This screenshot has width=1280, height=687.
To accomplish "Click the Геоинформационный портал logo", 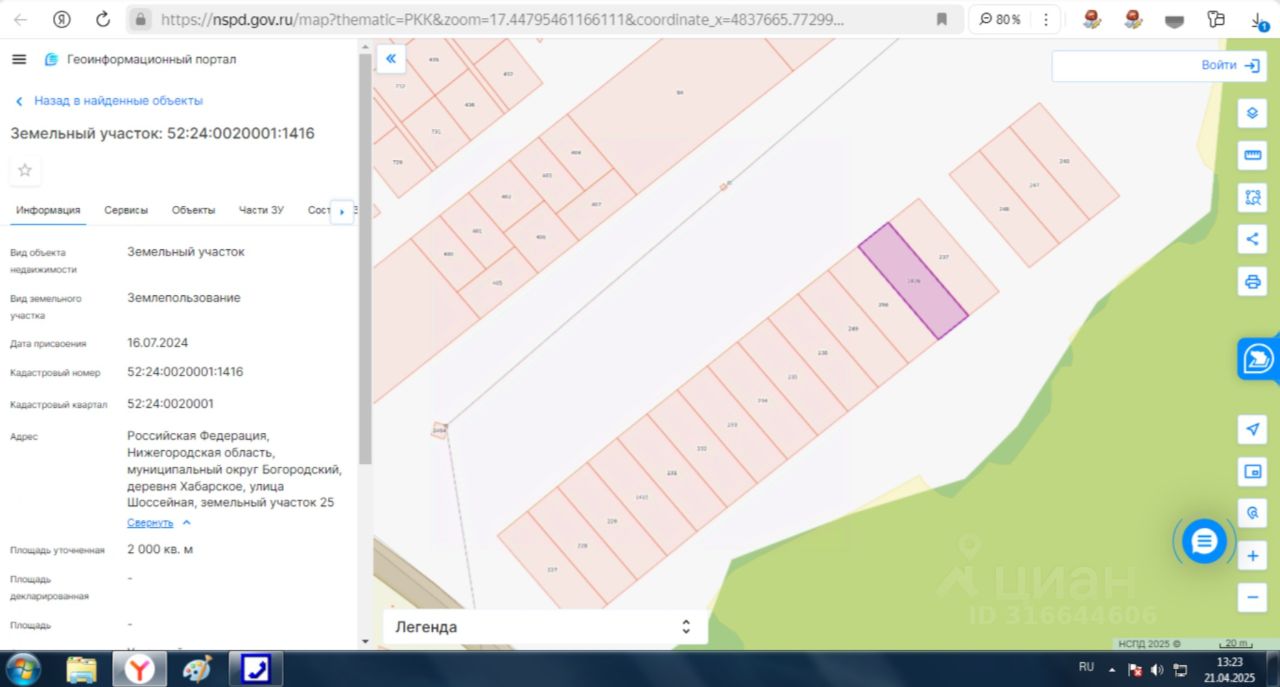I will tap(140, 59).
